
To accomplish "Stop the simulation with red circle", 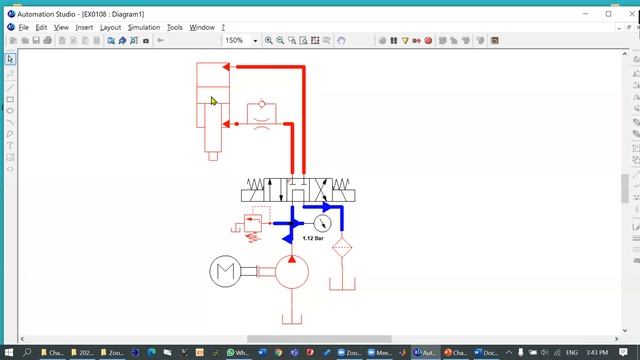I will [x=428, y=40].
